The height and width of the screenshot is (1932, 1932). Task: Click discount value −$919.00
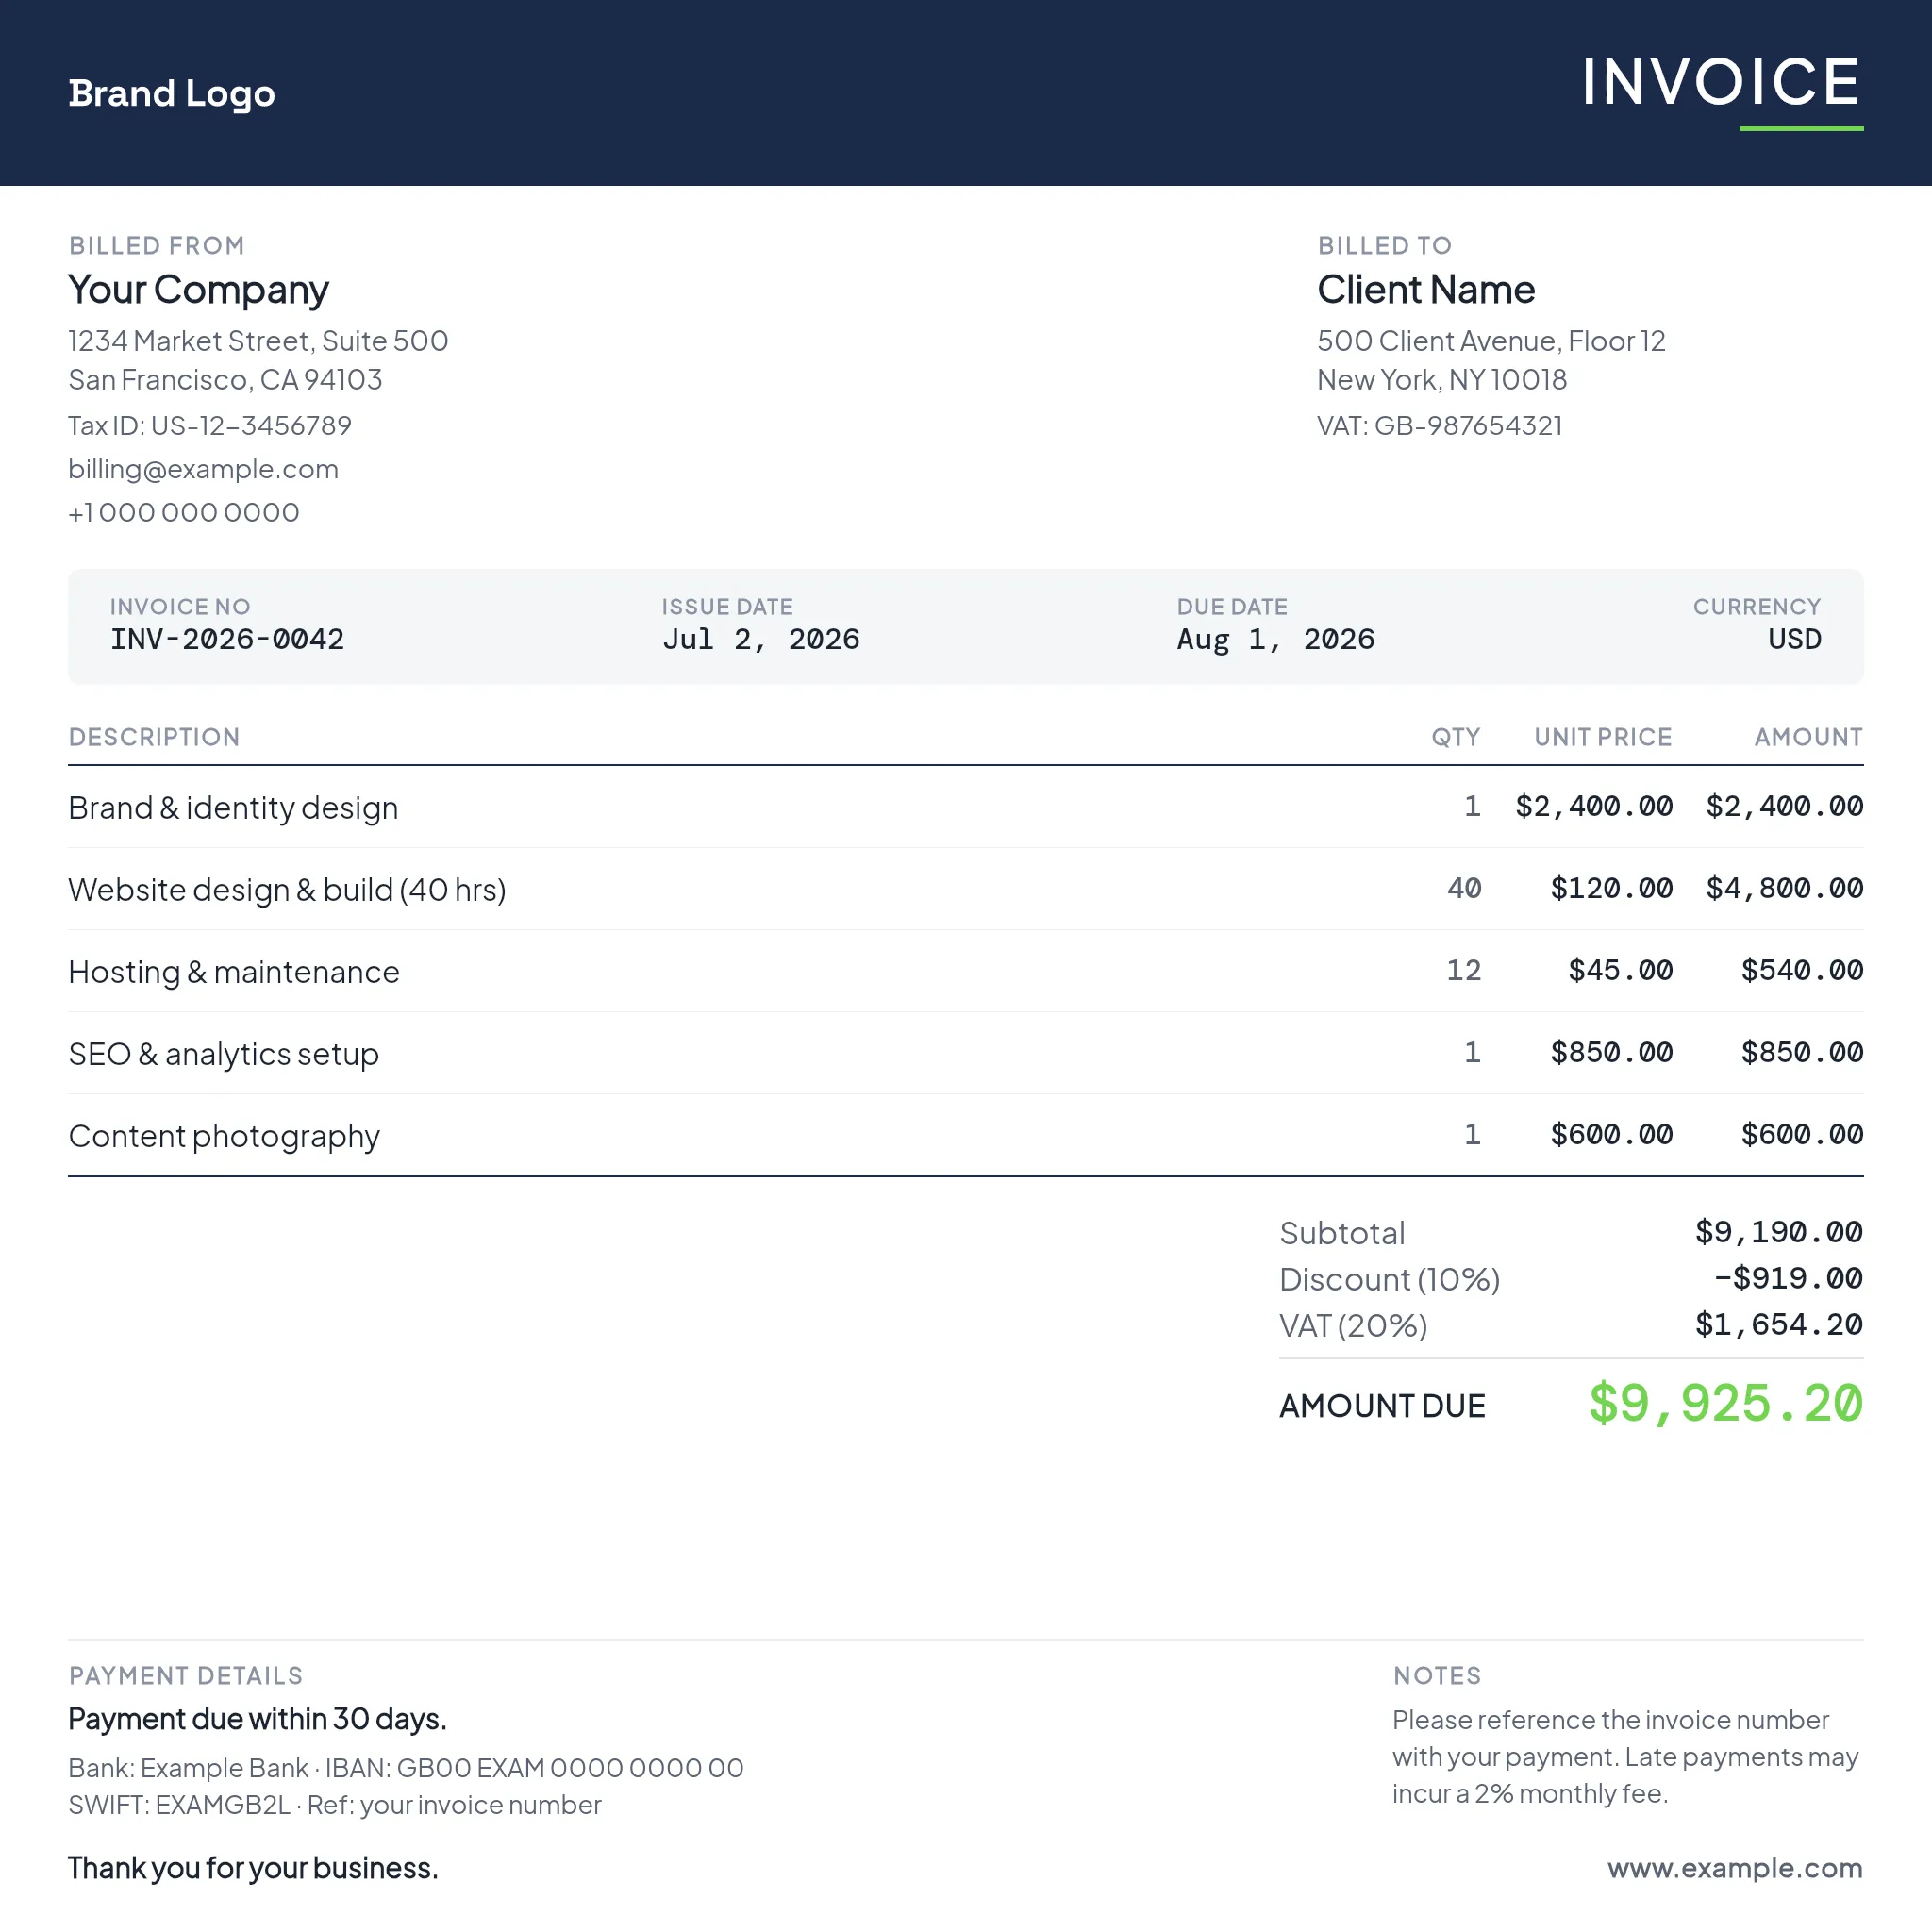pyautogui.click(x=1788, y=1278)
